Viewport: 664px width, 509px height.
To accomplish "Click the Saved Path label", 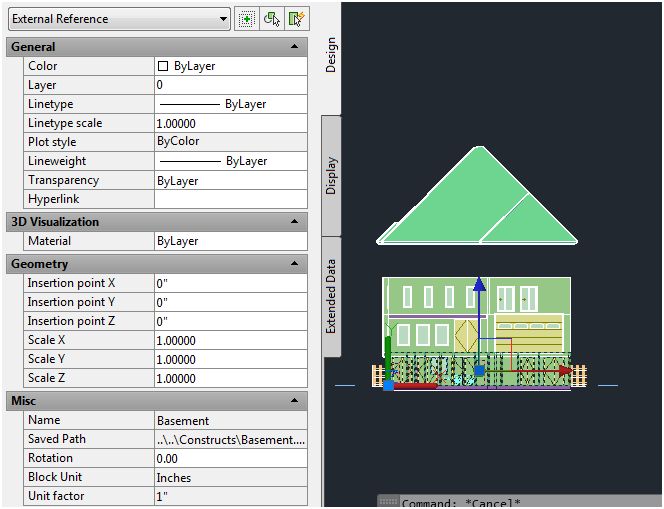I will click(57, 439).
